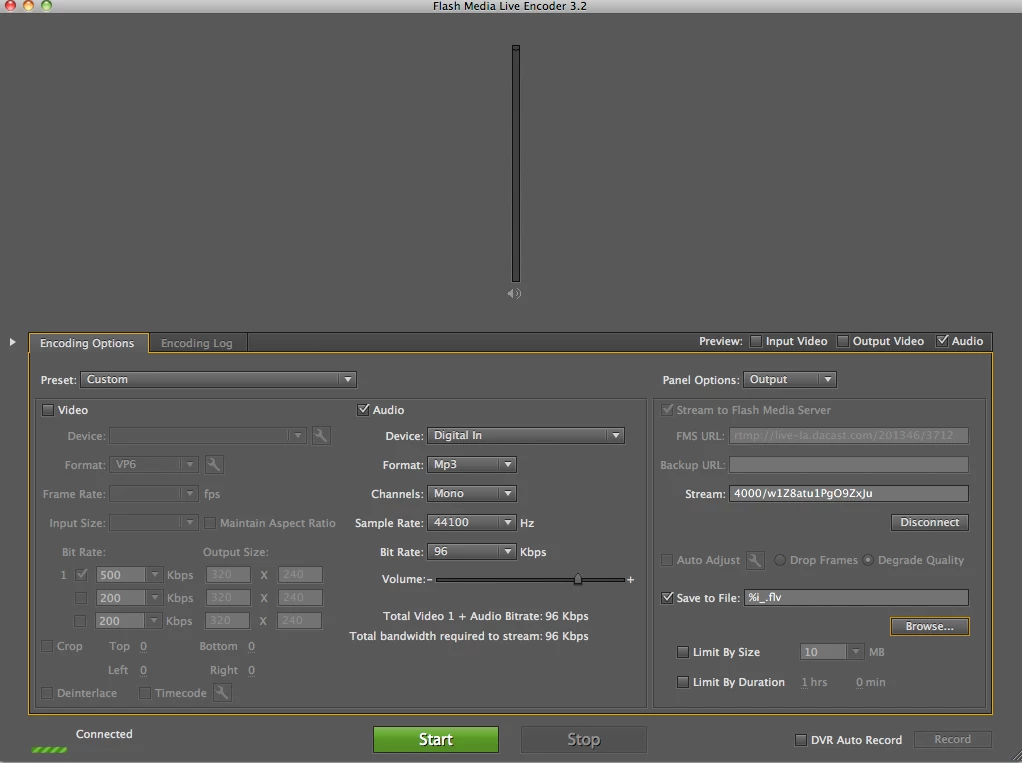The image size is (1022, 763).
Task: Switch to Encoding Log tab
Action: 197,343
